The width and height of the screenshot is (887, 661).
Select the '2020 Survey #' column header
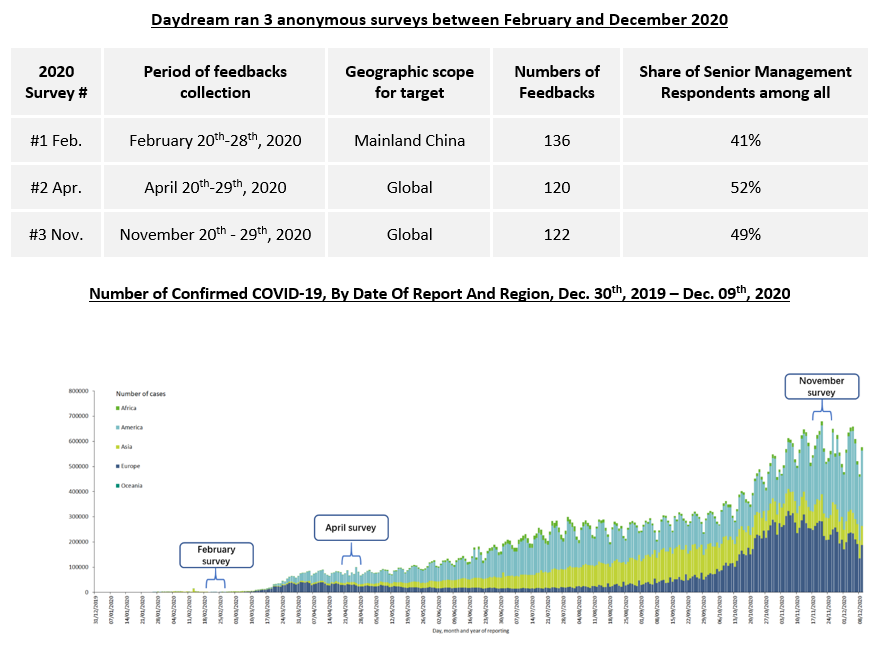(x=56, y=82)
